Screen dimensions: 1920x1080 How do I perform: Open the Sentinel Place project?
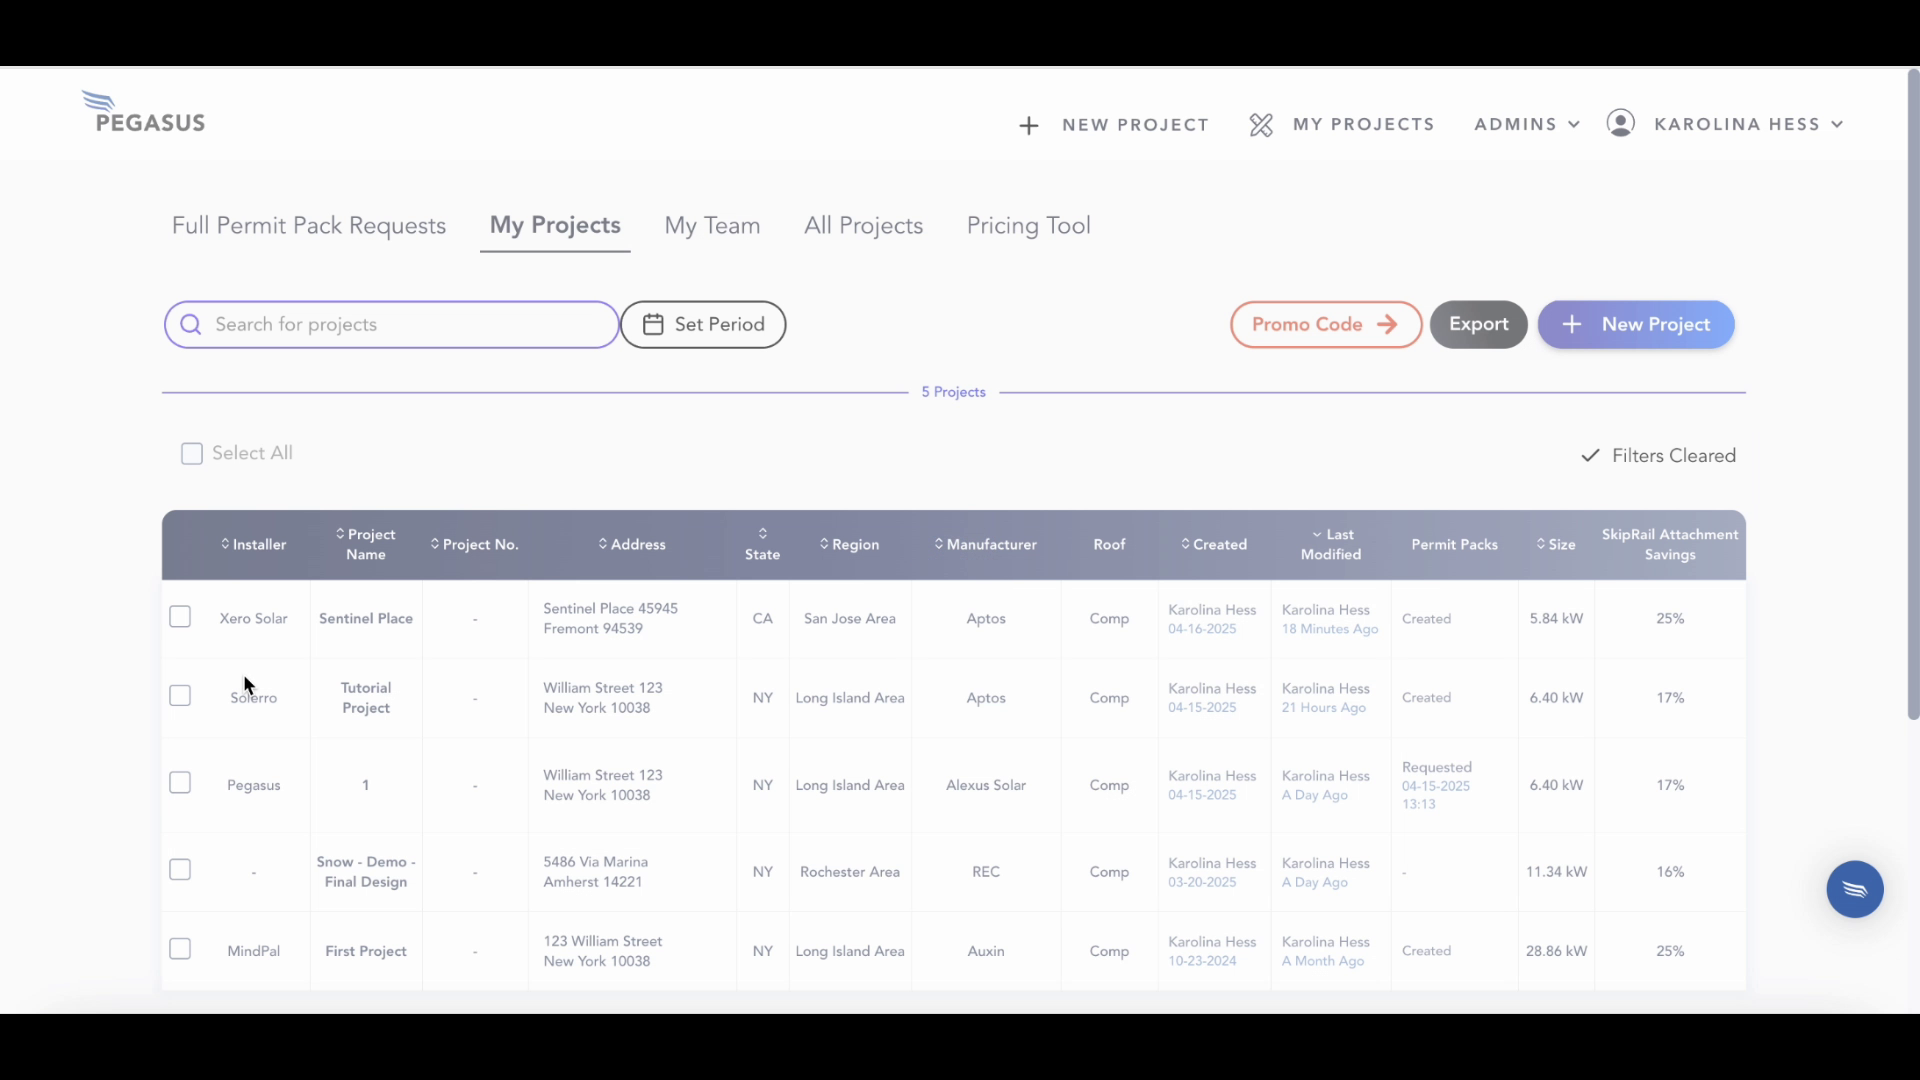pyautogui.click(x=366, y=619)
